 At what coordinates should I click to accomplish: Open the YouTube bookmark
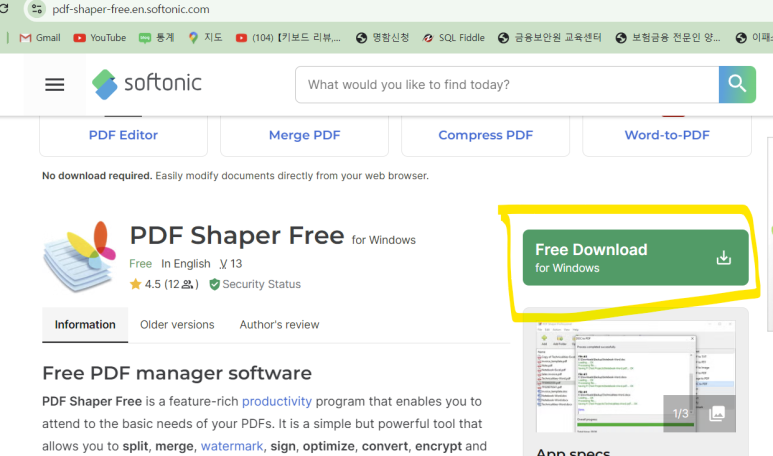click(x=100, y=37)
